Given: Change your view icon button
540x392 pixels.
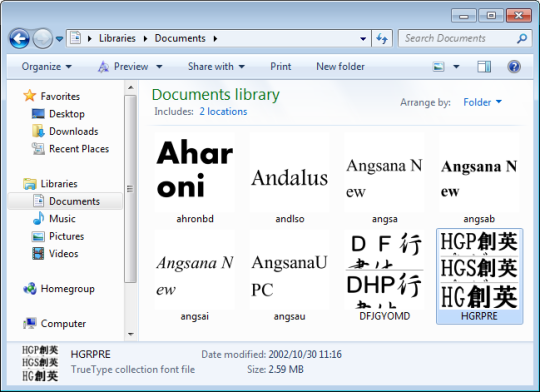Looking at the screenshot, I should (438, 66).
